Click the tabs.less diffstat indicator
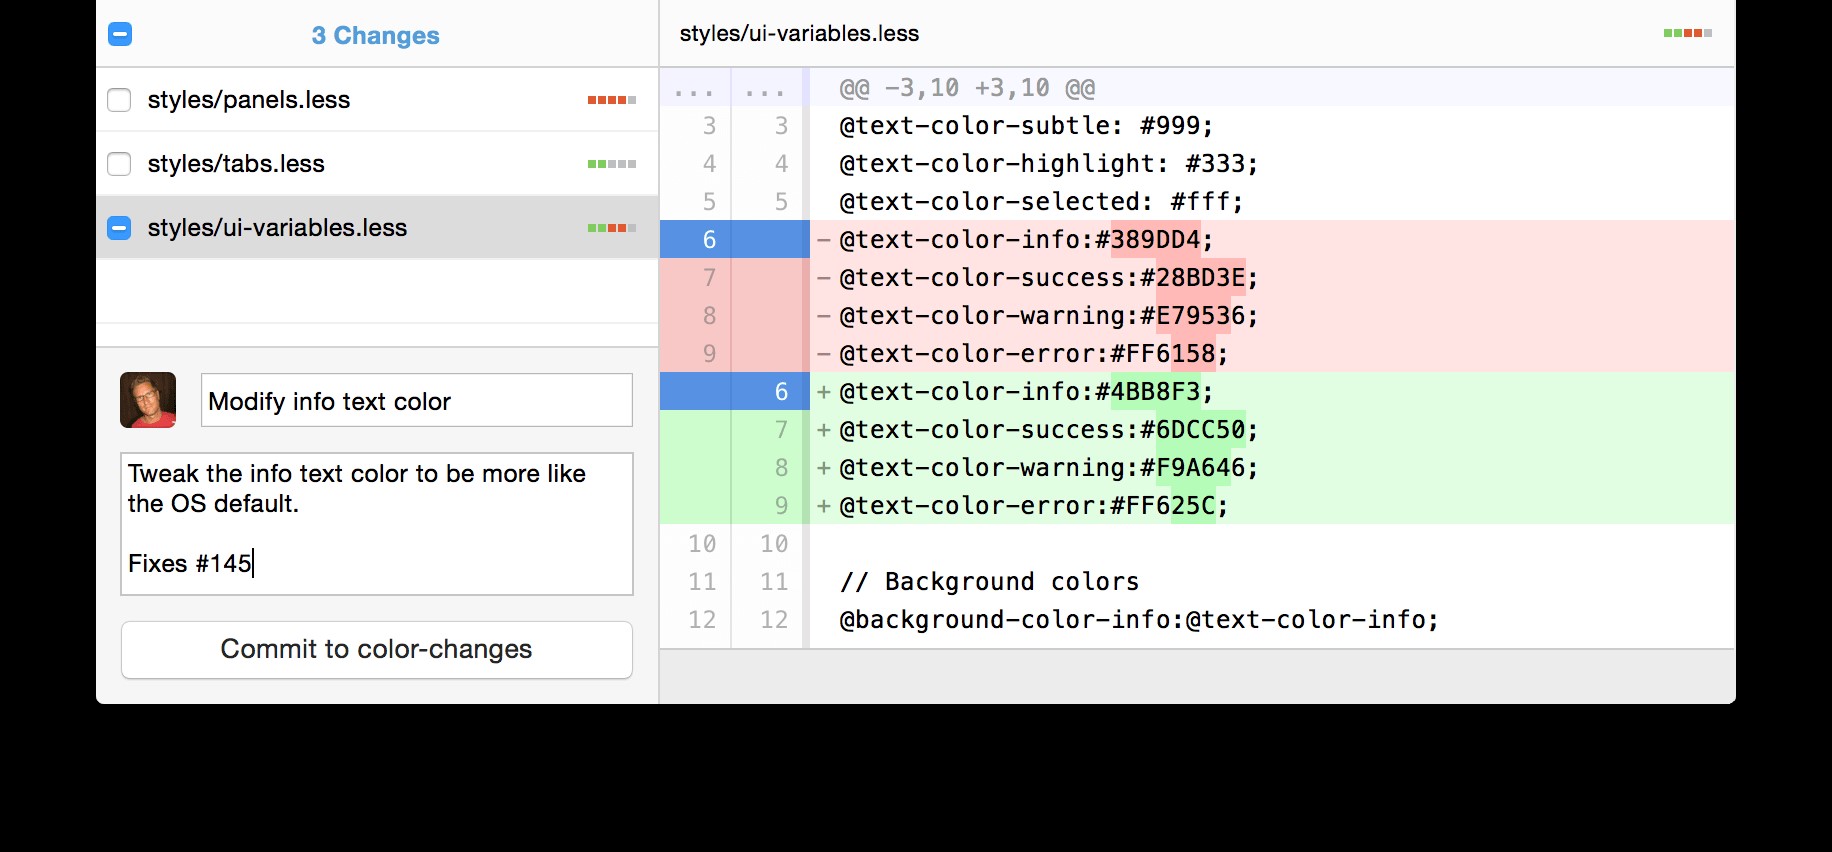The image size is (1832, 852). click(x=611, y=164)
